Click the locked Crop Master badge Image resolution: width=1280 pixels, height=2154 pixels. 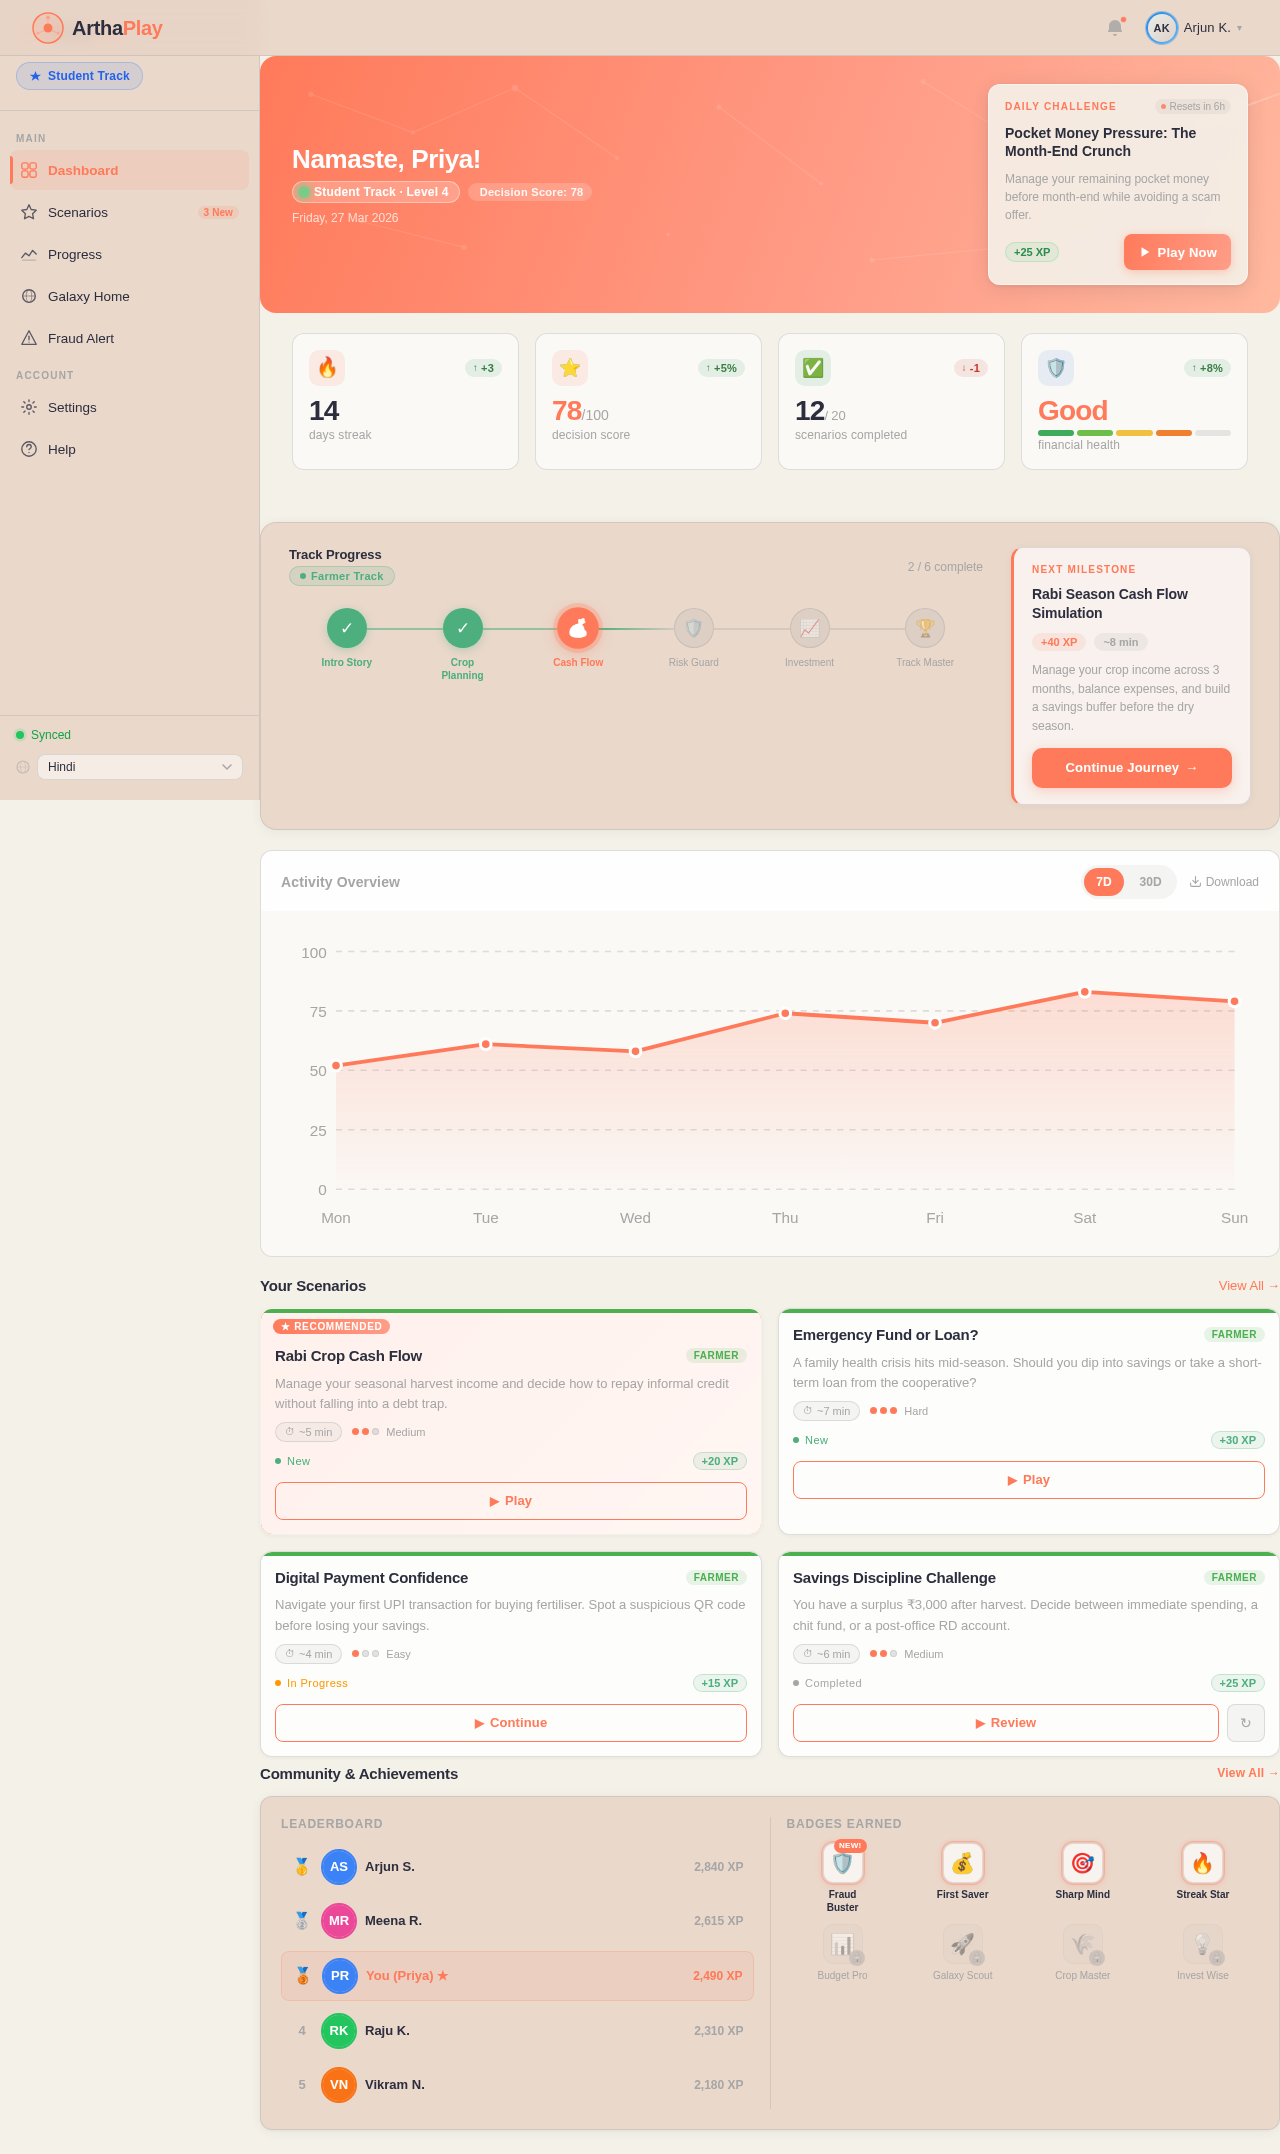pyautogui.click(x=1083, y=1945)
